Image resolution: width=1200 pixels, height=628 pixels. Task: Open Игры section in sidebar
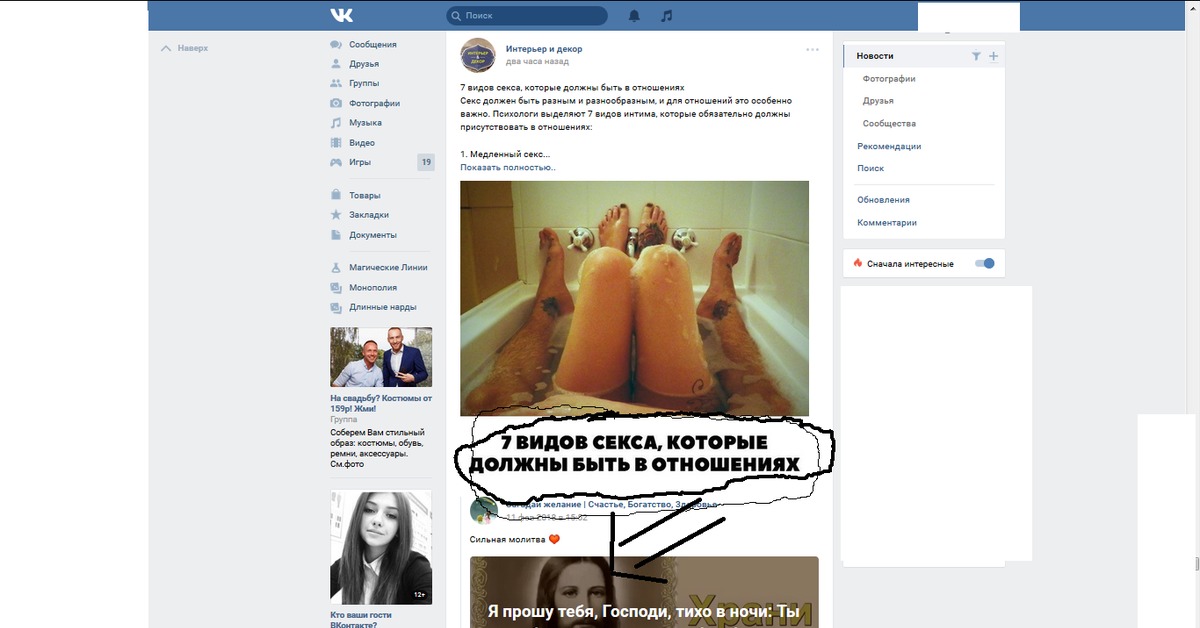tap(360, 162)
